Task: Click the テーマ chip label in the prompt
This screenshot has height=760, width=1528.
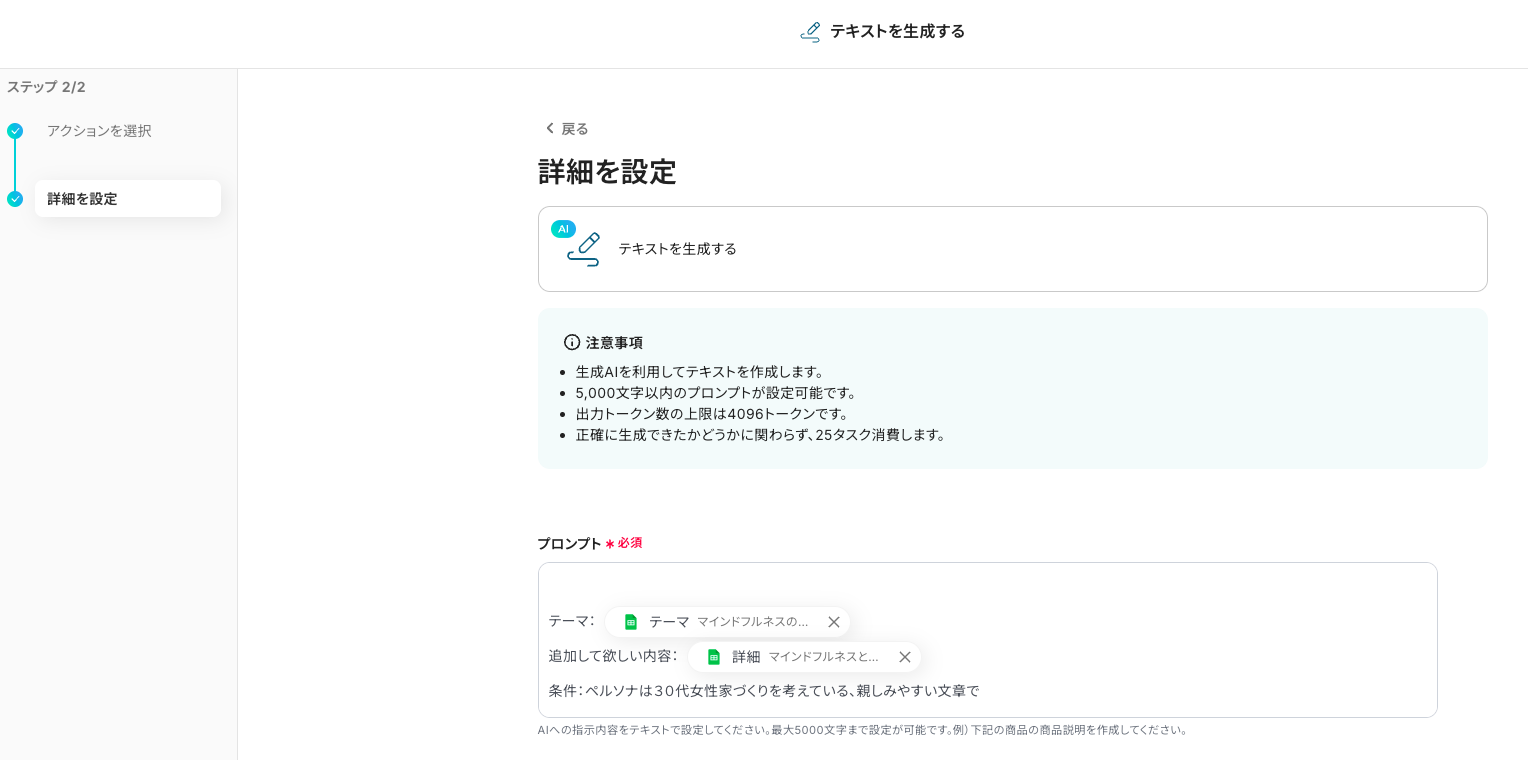Action: 669,622
